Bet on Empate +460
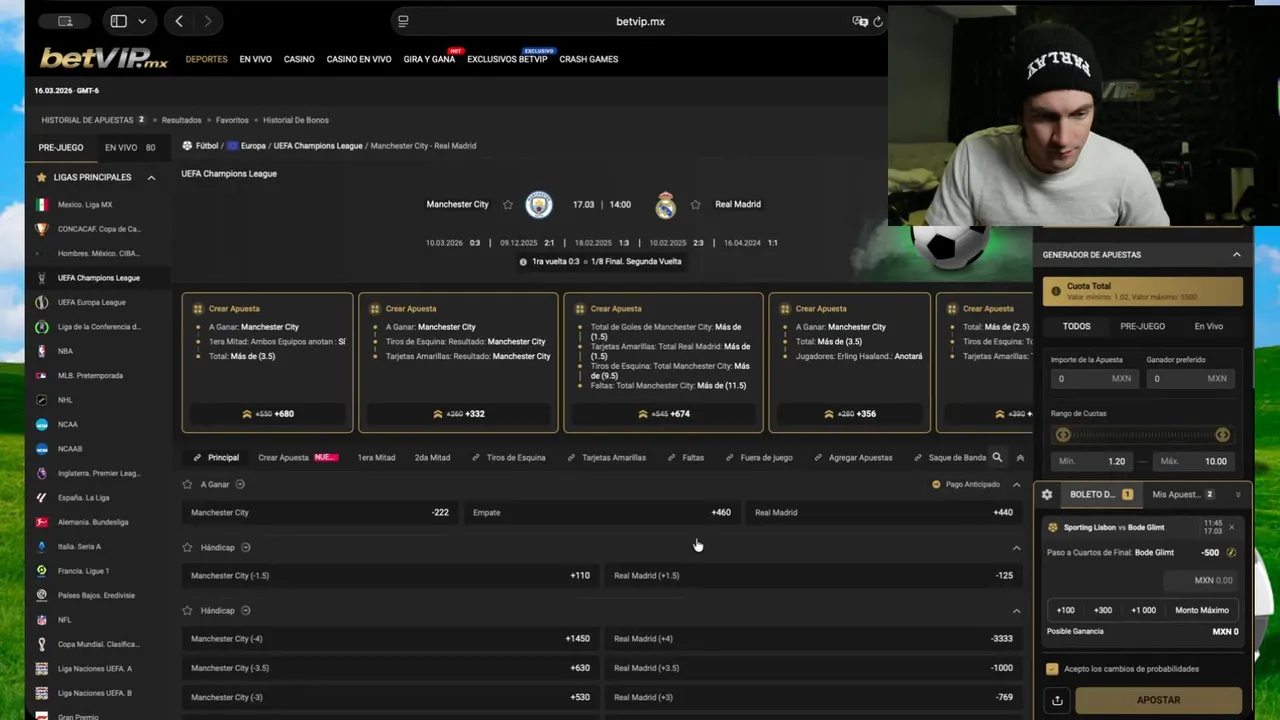The image size is (1280, 720). click(602, 512)
